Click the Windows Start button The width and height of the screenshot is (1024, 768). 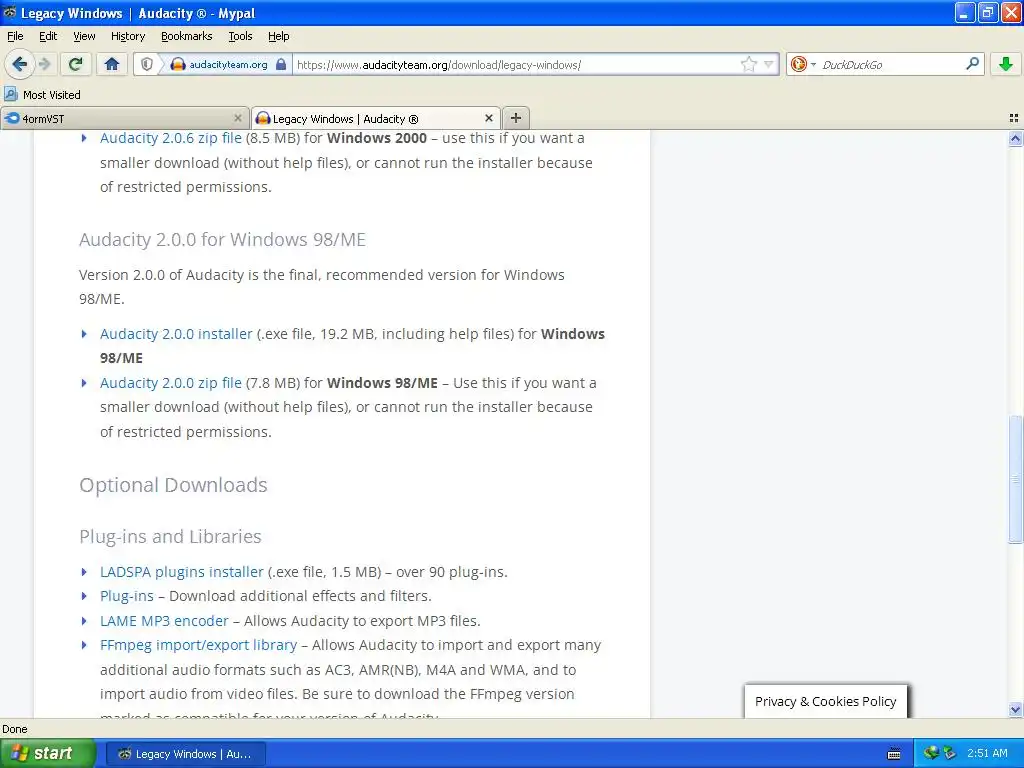point(47,754)
